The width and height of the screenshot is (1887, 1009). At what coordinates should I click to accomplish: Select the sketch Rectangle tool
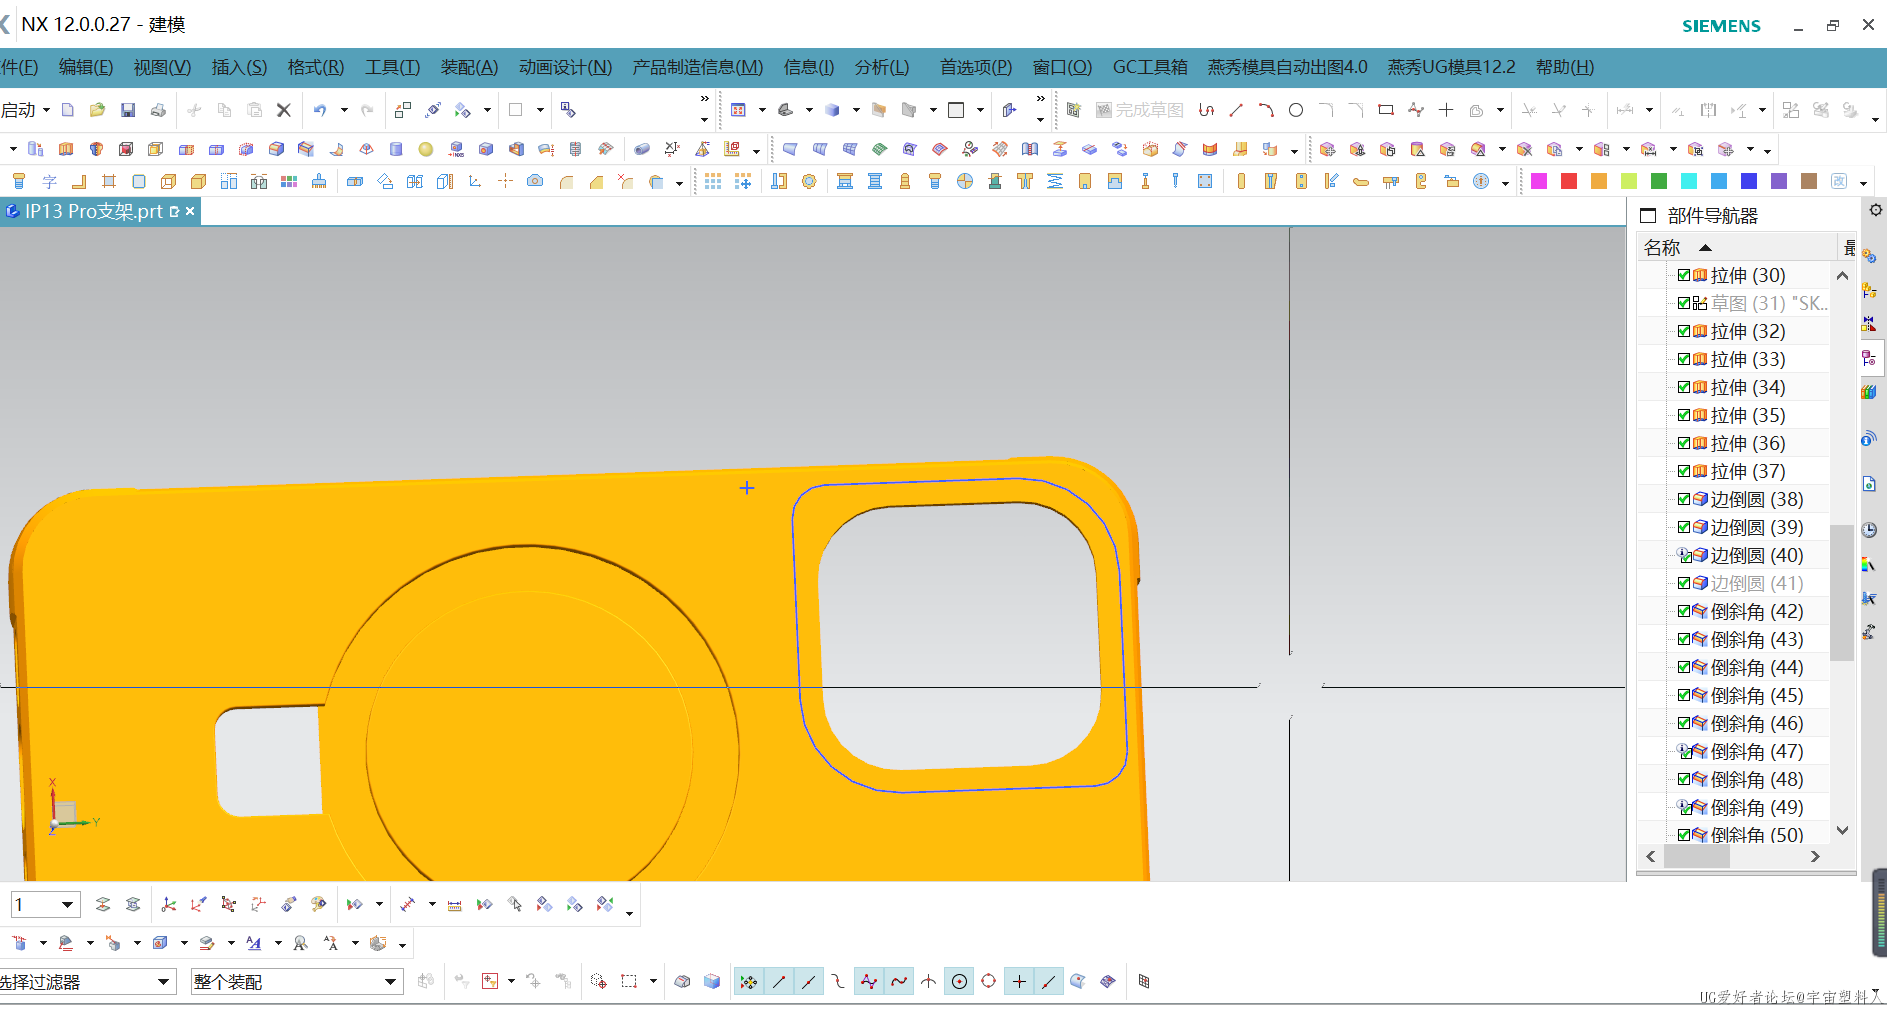click(x=1386, y=110)
